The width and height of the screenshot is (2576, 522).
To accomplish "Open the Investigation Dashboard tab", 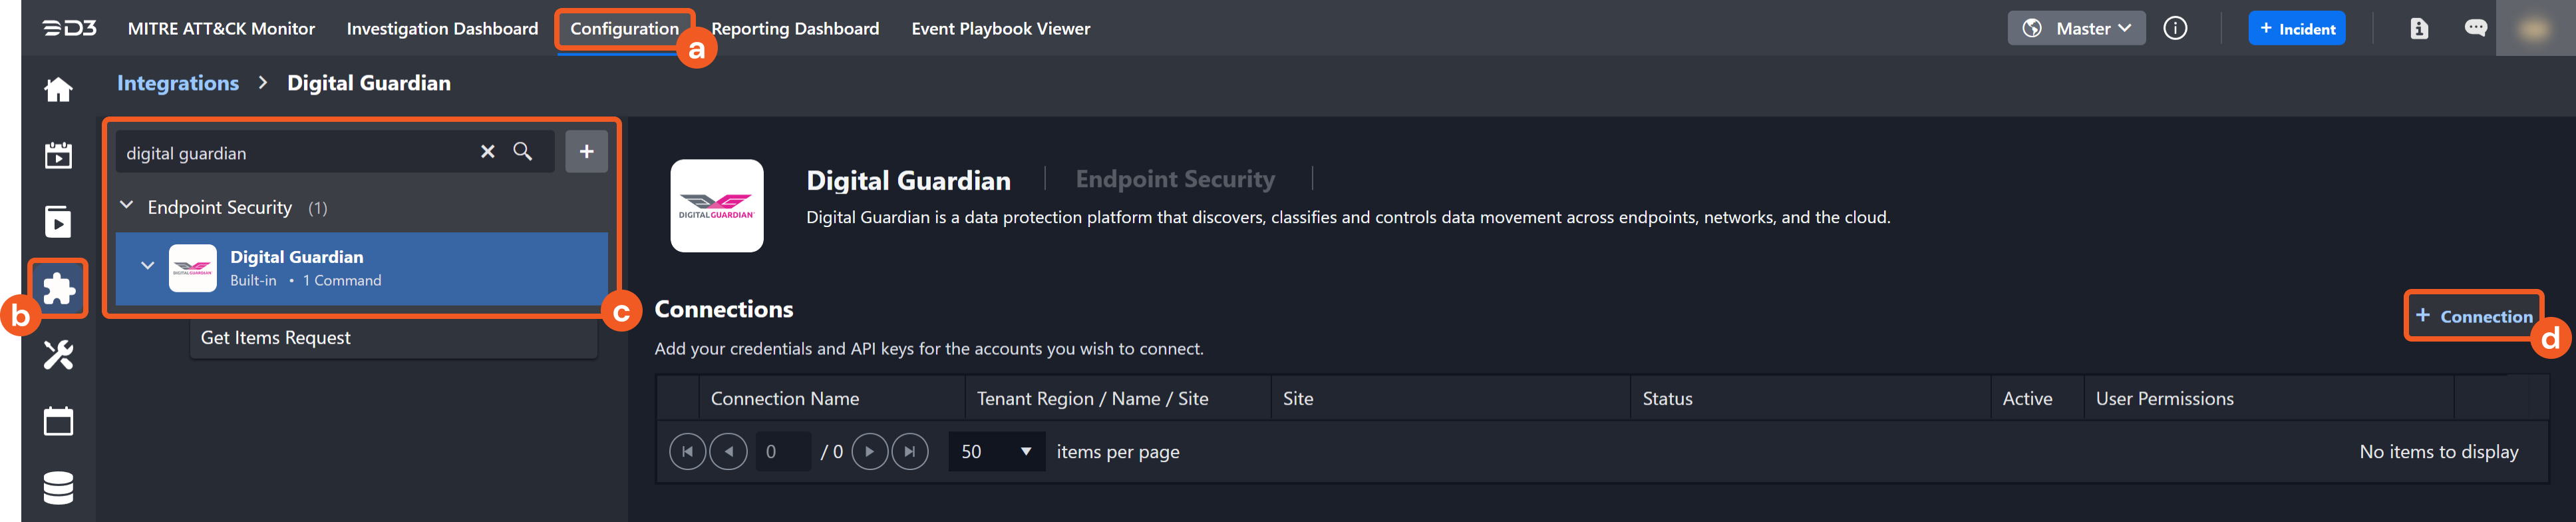I will click(x=442, y=28).
